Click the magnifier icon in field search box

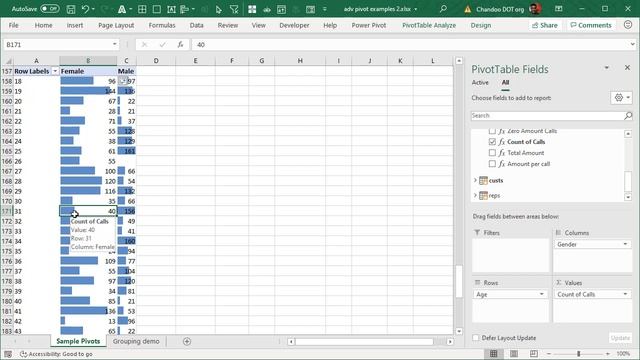pos(628,116)
